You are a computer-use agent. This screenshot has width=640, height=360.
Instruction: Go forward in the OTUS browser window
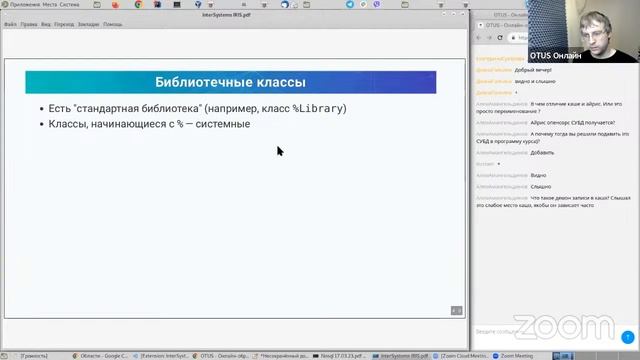[489, 38]
